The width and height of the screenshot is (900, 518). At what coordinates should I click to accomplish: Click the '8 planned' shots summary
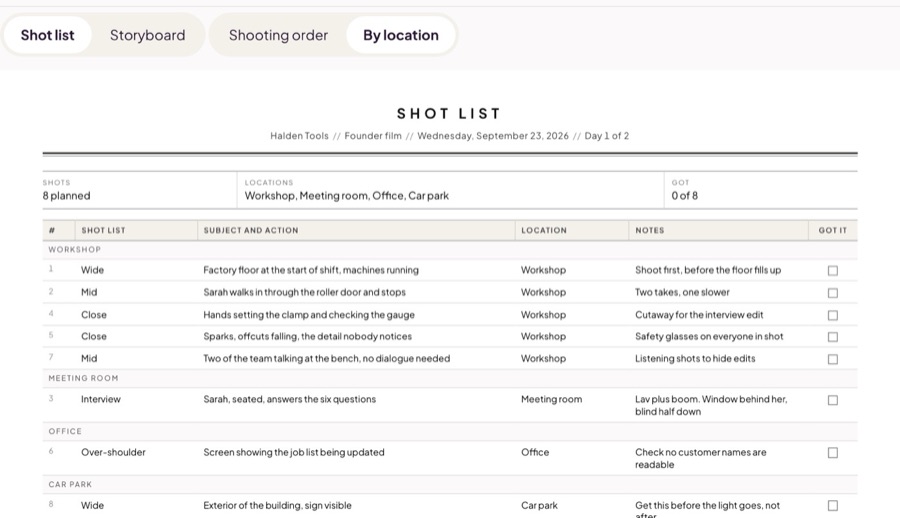tap(67, 196)
